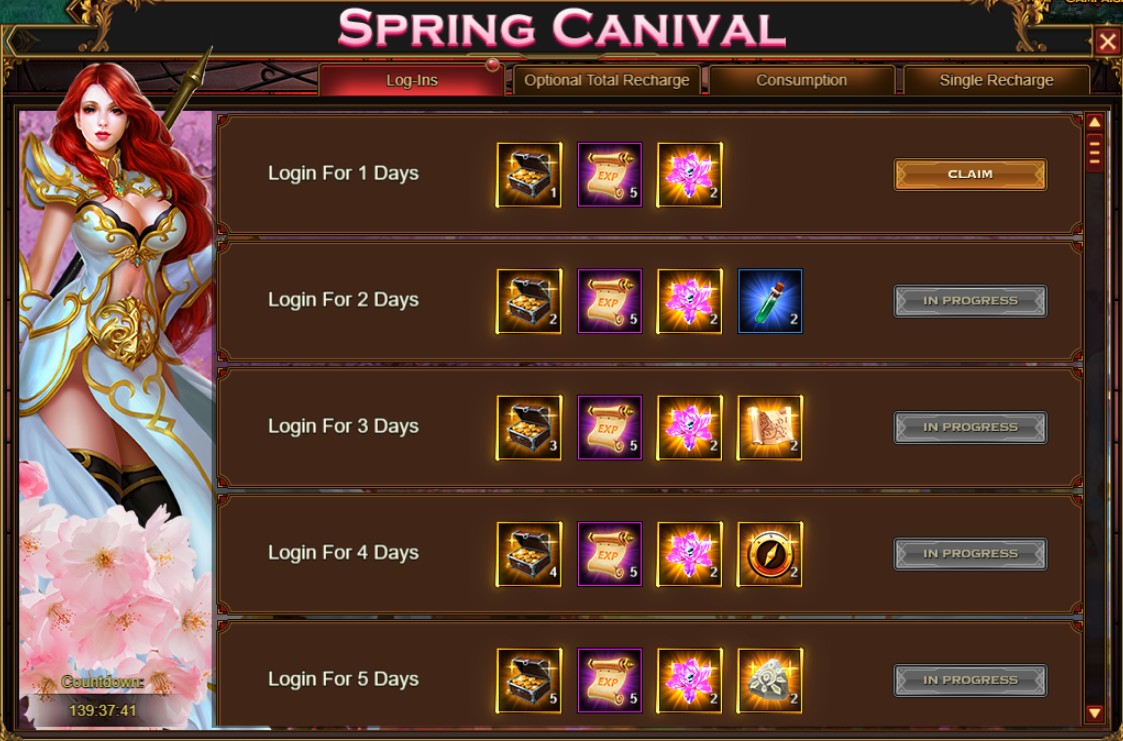Close the Spring Canival window

tap(1107, 41)
